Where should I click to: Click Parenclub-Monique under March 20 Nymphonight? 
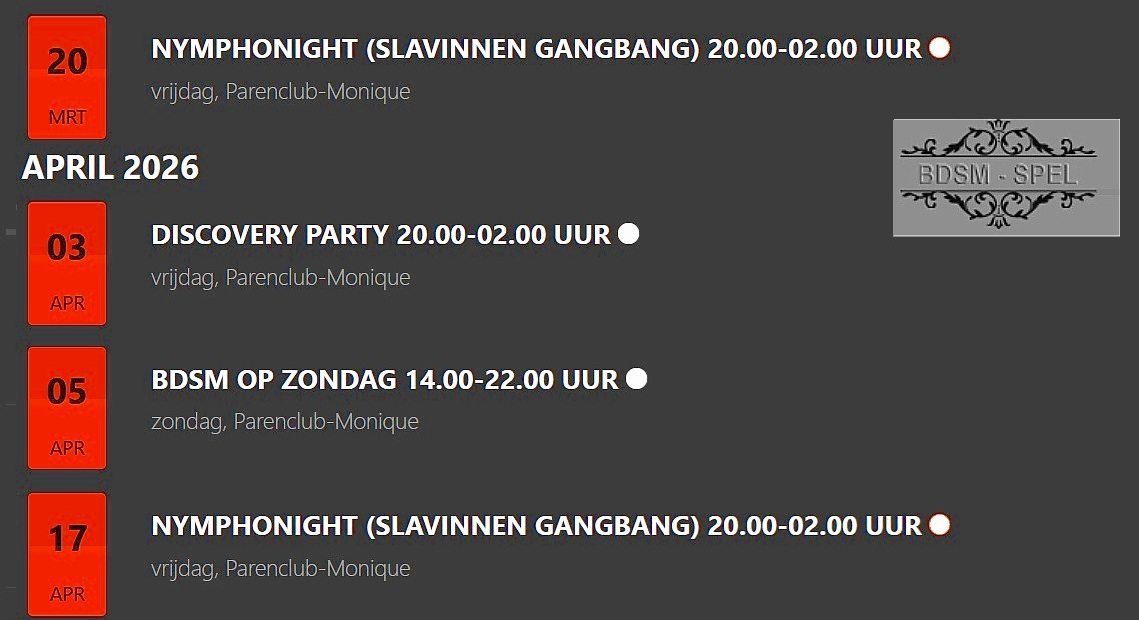pos(318,91)
